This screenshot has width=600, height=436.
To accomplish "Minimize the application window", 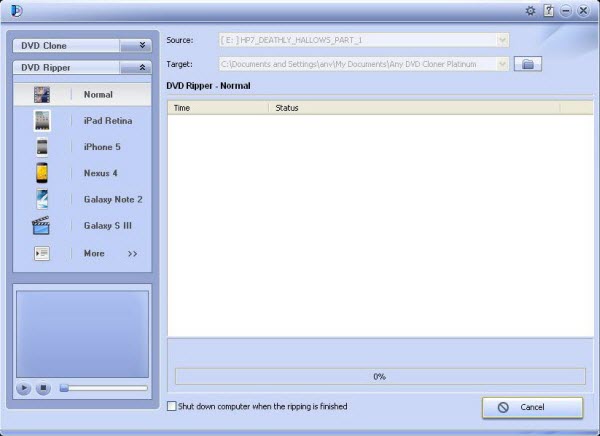I will (566, 11).
